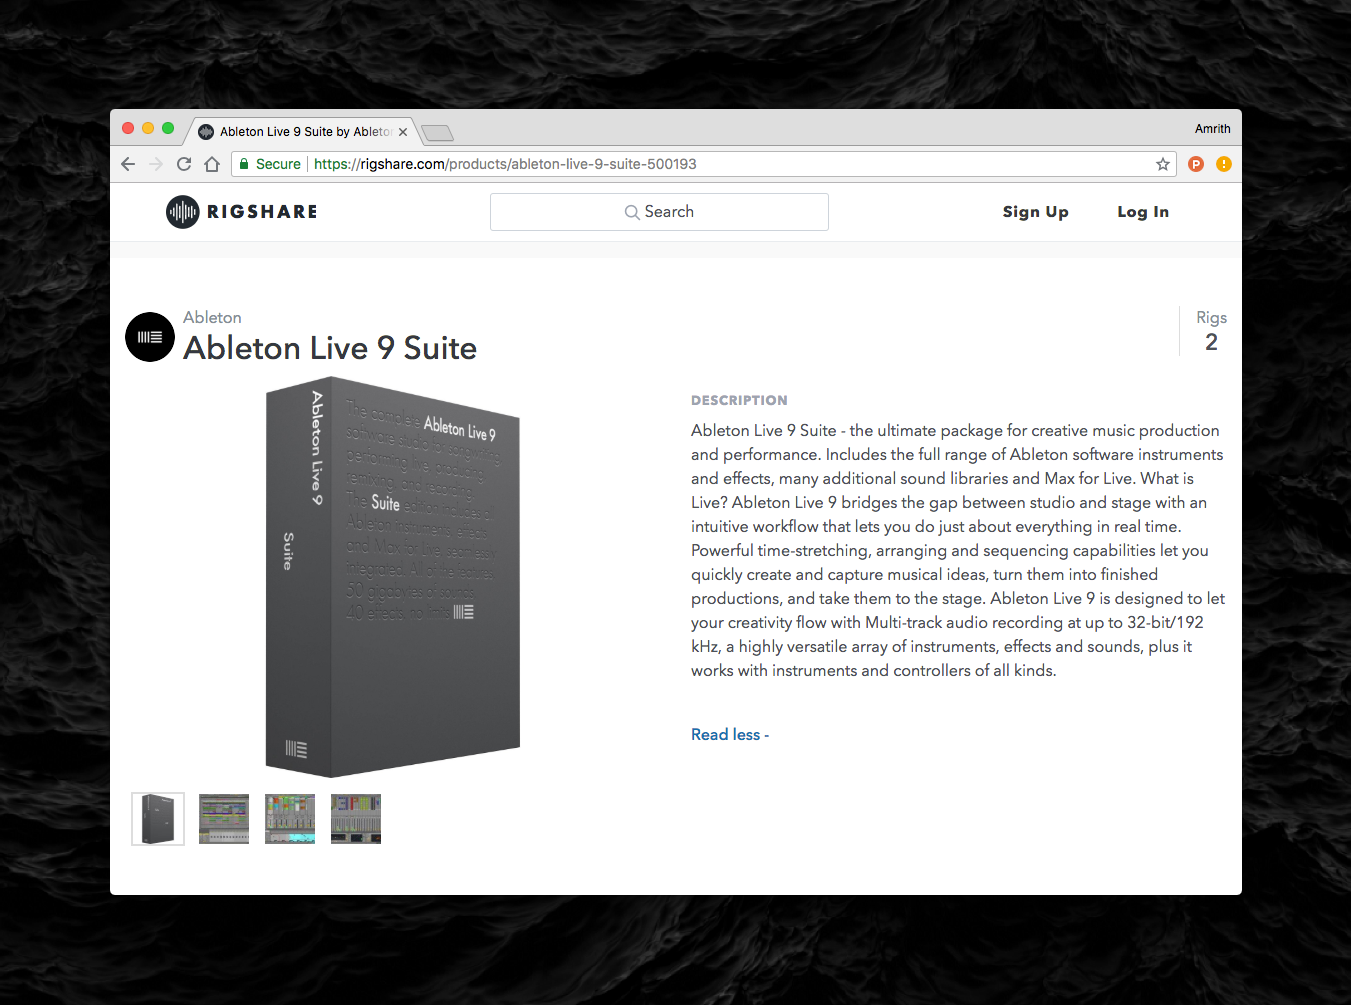Image resolution: width=1351 pixels, height=1005 pixels.
Task: Select the fourth screenshot thumbnail
Action: (x=356, y=819)
